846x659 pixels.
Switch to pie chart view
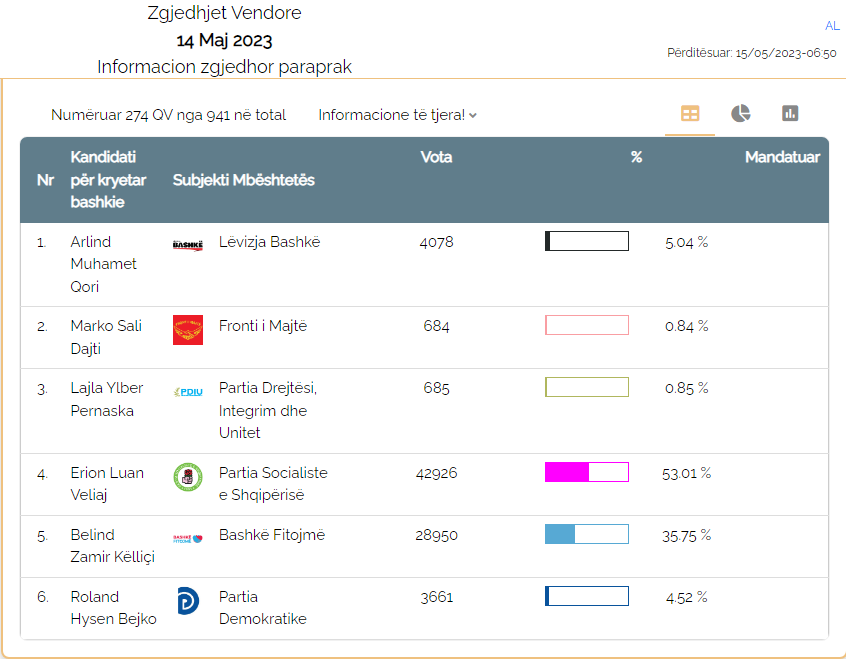click(x=740, y=113)
